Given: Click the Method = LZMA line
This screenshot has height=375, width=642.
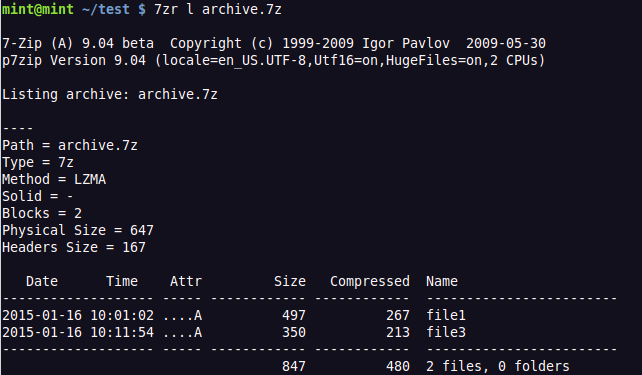Looking at the screenshot, I should coord(54,179).
